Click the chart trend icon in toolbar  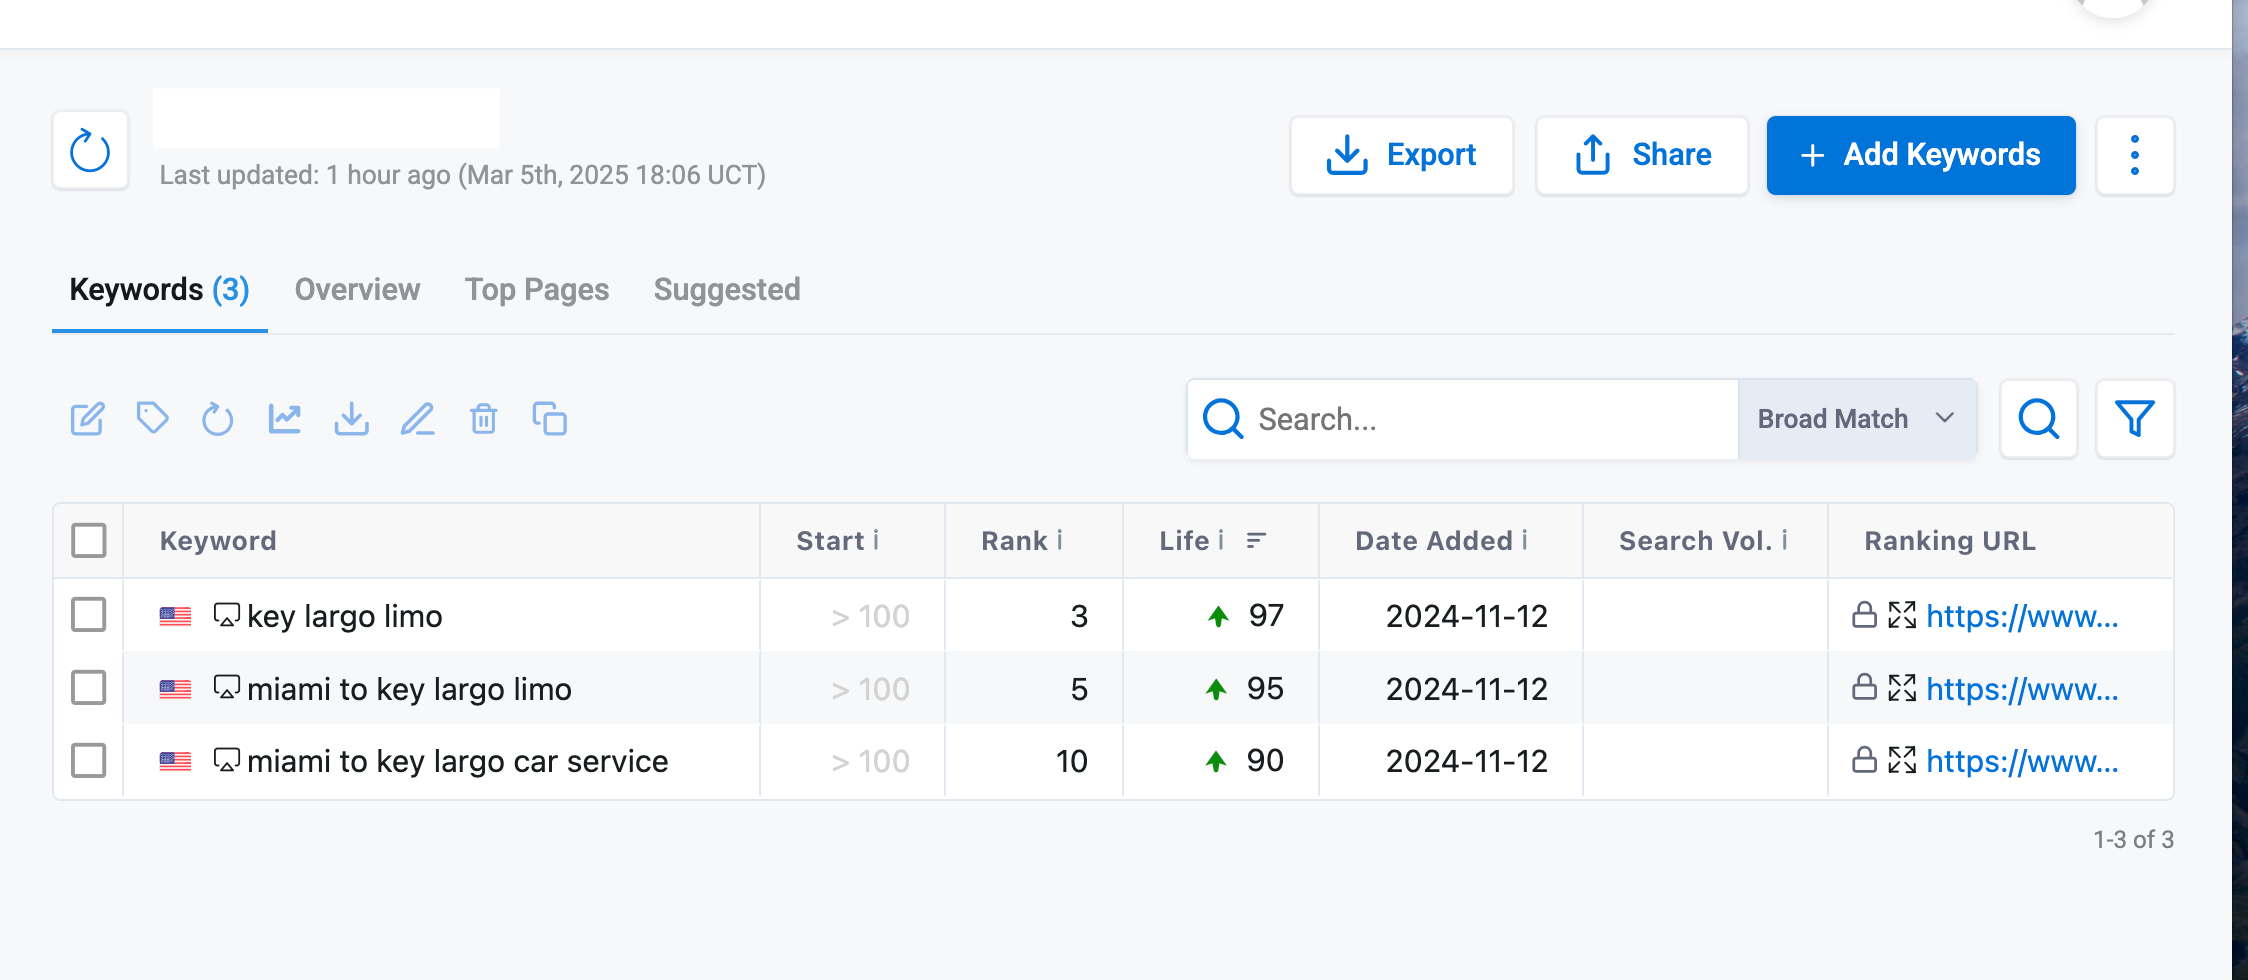[285, 418]
